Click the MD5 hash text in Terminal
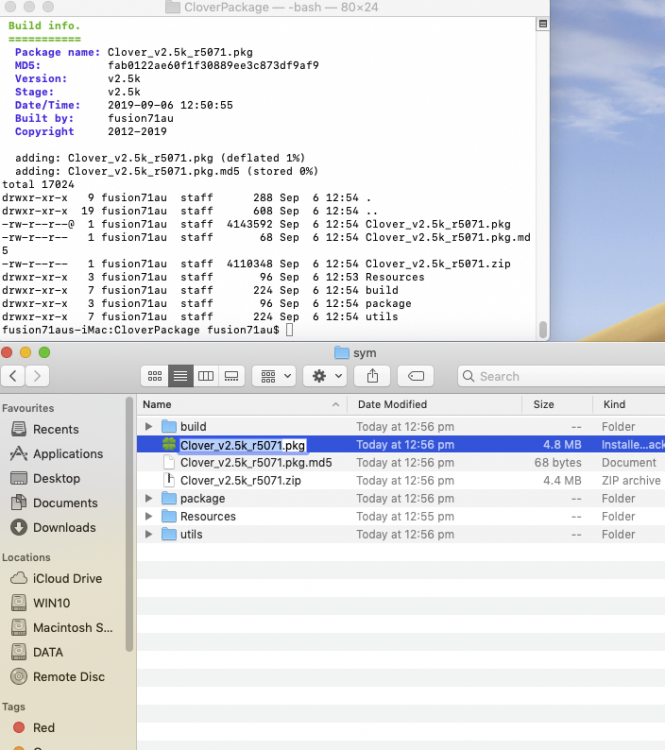 point(213,65)
